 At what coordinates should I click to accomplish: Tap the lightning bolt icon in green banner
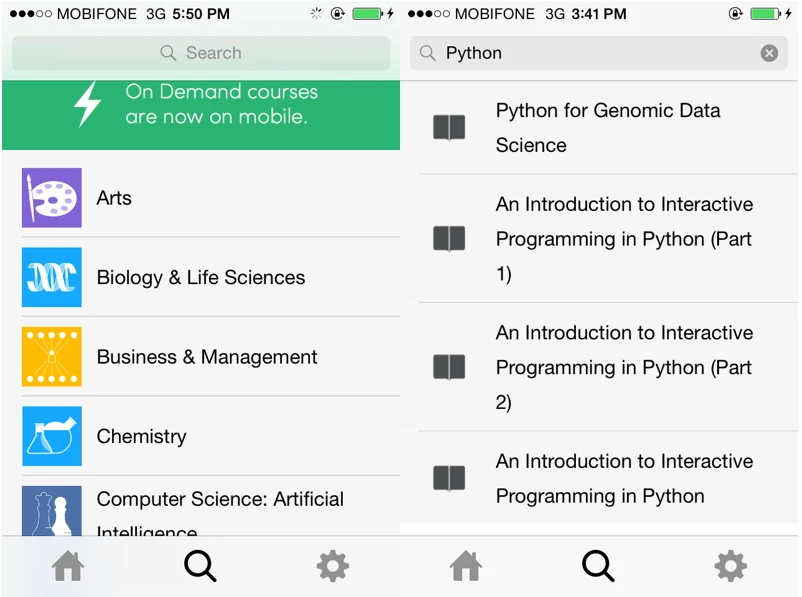88,103
